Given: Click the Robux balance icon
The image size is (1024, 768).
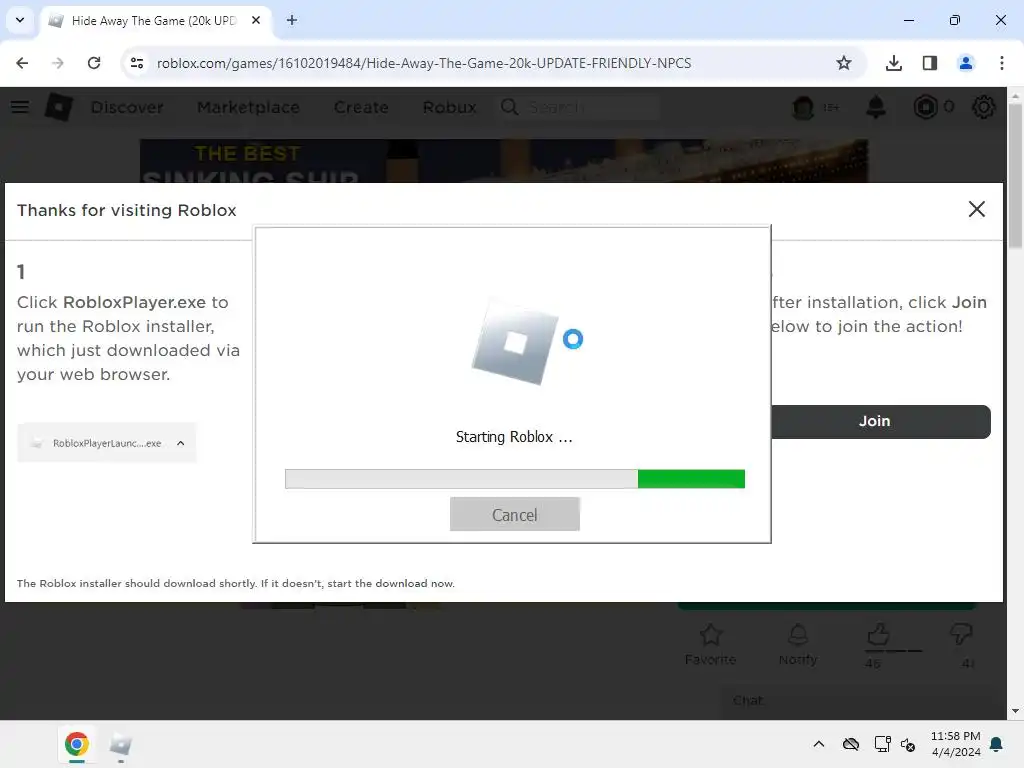Looking at the screenshot, I should (925, 107).
